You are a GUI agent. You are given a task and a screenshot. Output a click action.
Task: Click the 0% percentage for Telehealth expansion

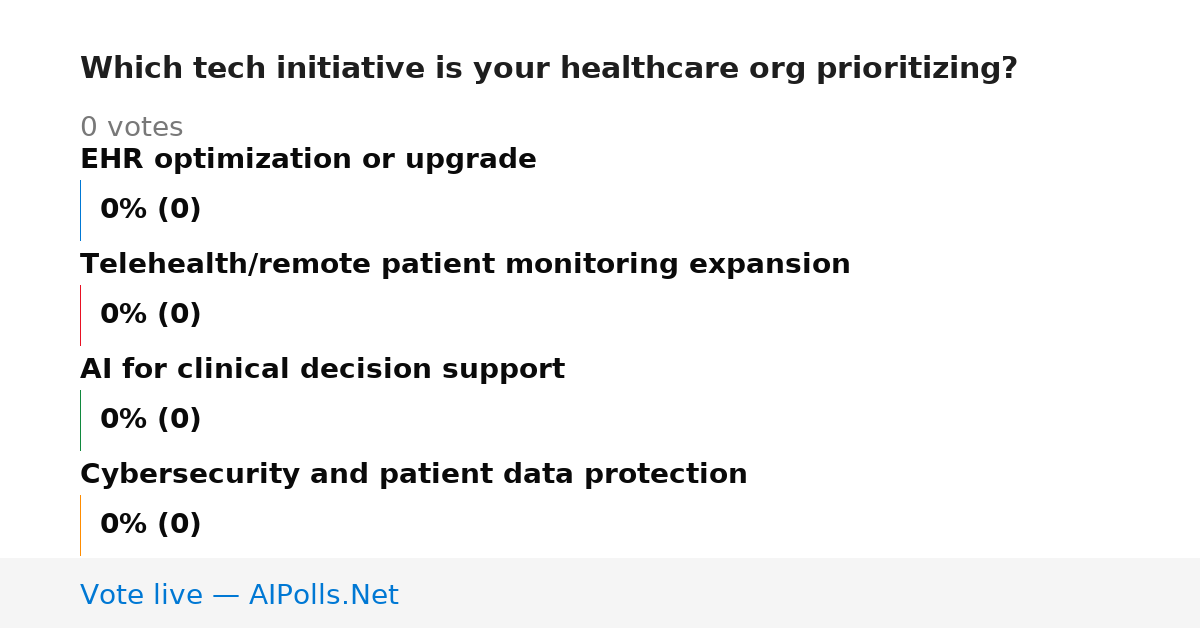124,315
